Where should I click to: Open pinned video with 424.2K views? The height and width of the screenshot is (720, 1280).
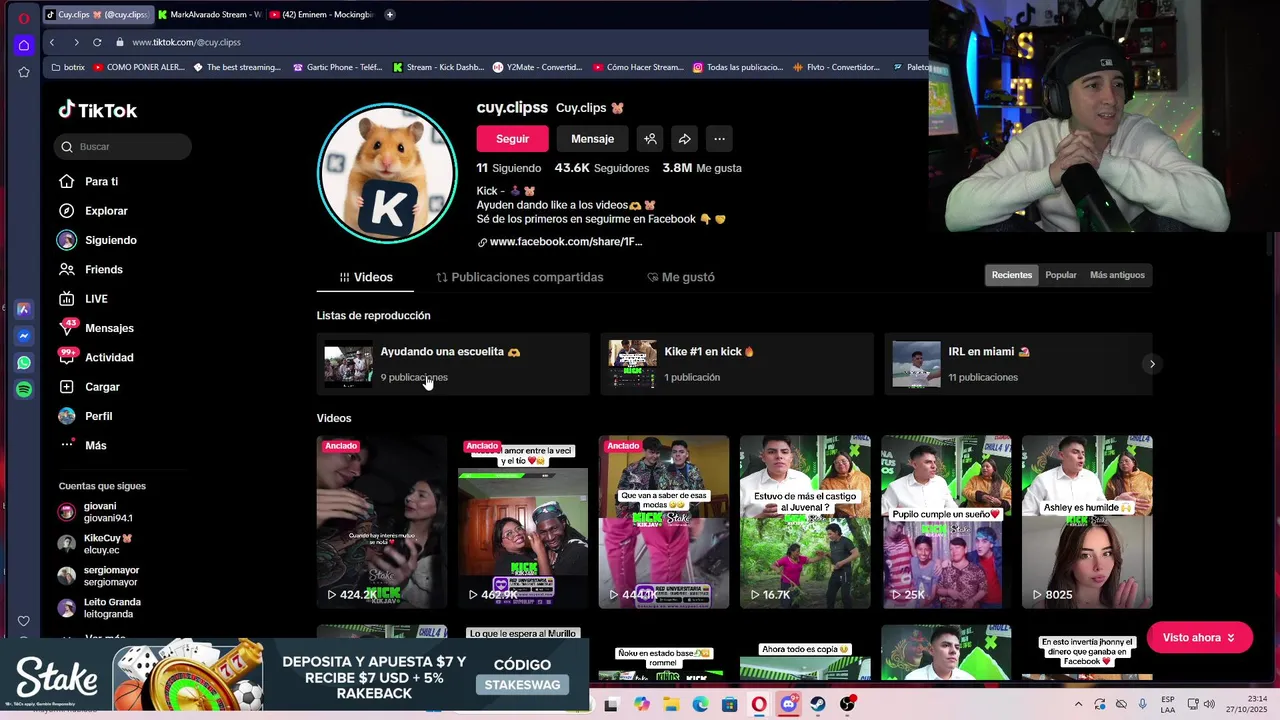[x=382, y=521]
